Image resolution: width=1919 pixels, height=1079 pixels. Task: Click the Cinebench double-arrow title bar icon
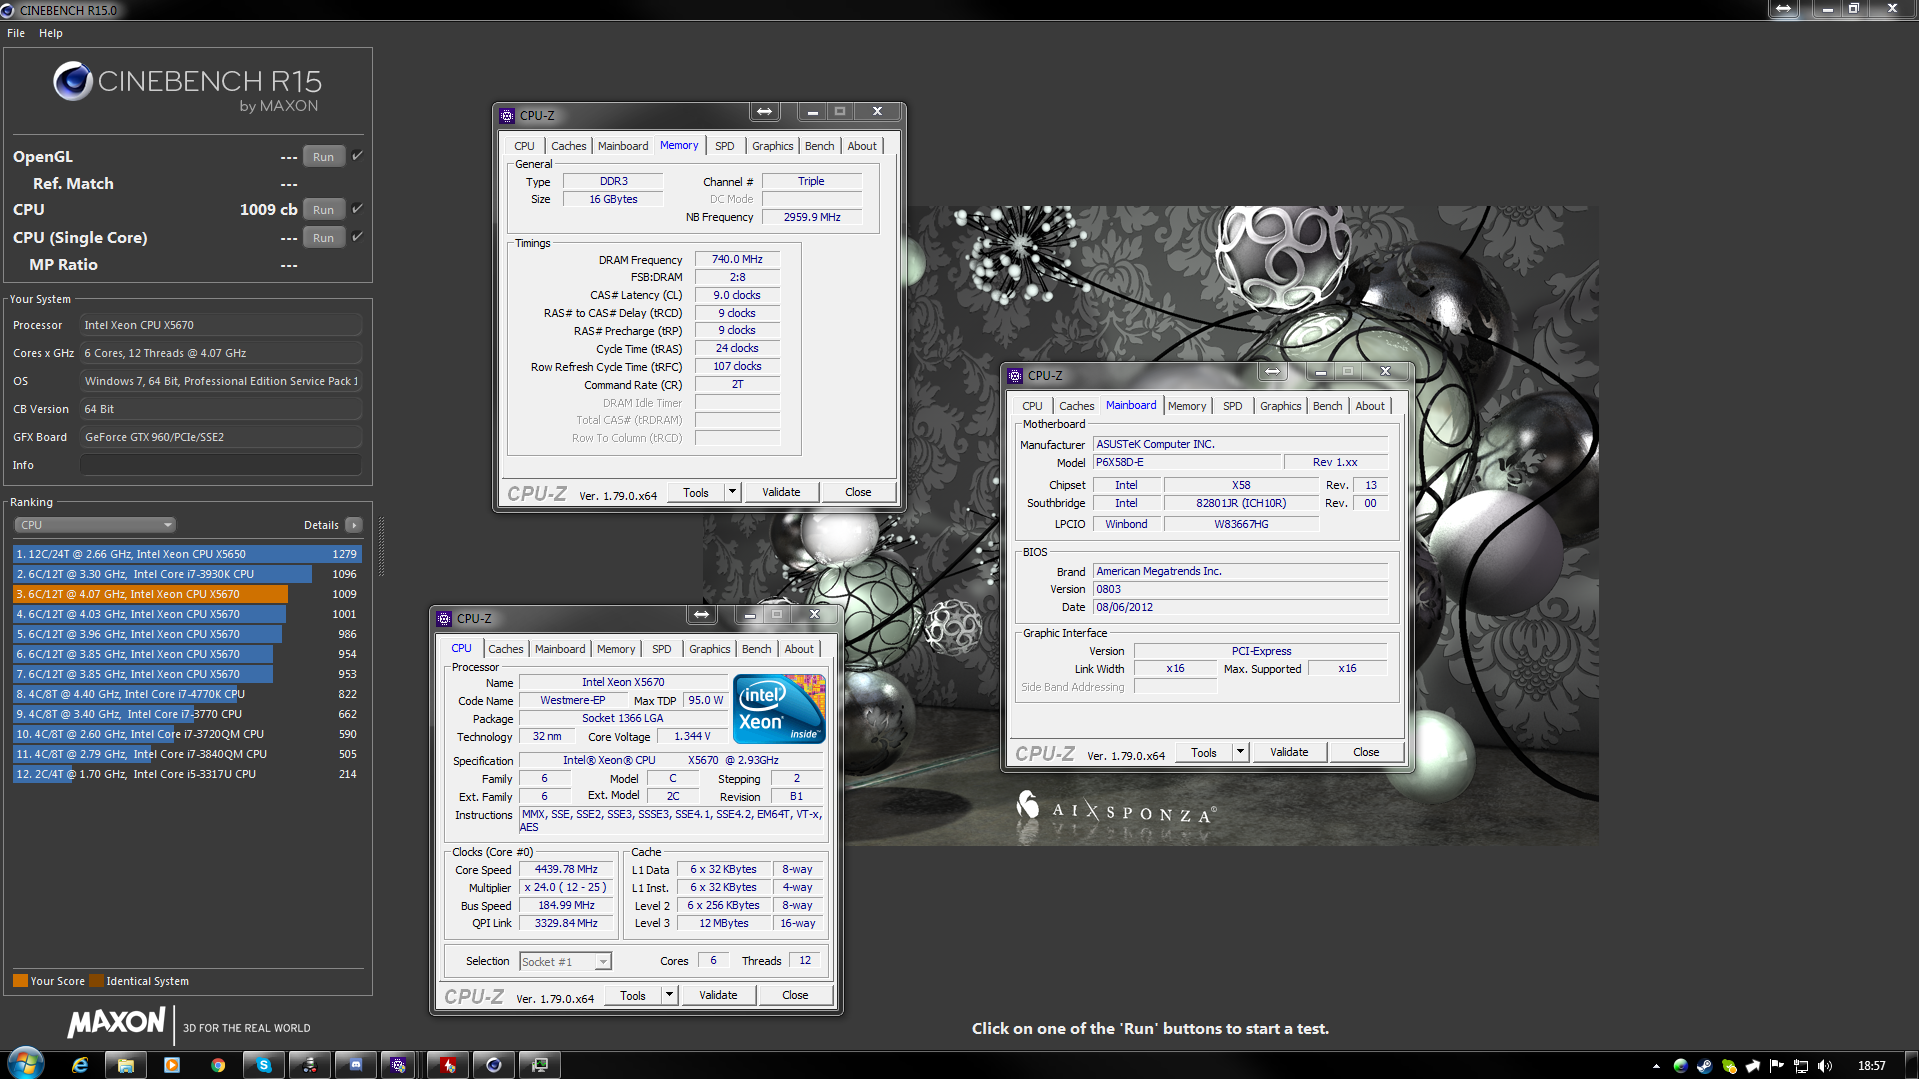1783,8
